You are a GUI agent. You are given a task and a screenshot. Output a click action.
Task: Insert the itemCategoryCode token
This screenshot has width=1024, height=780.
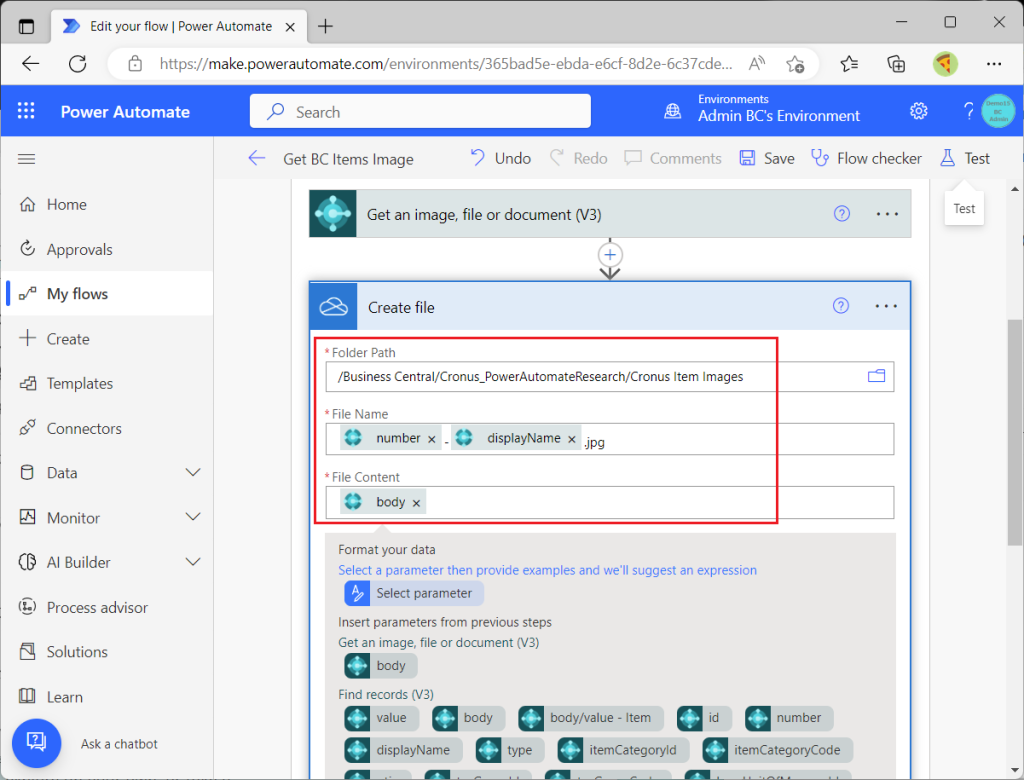(x=777, y=750)
